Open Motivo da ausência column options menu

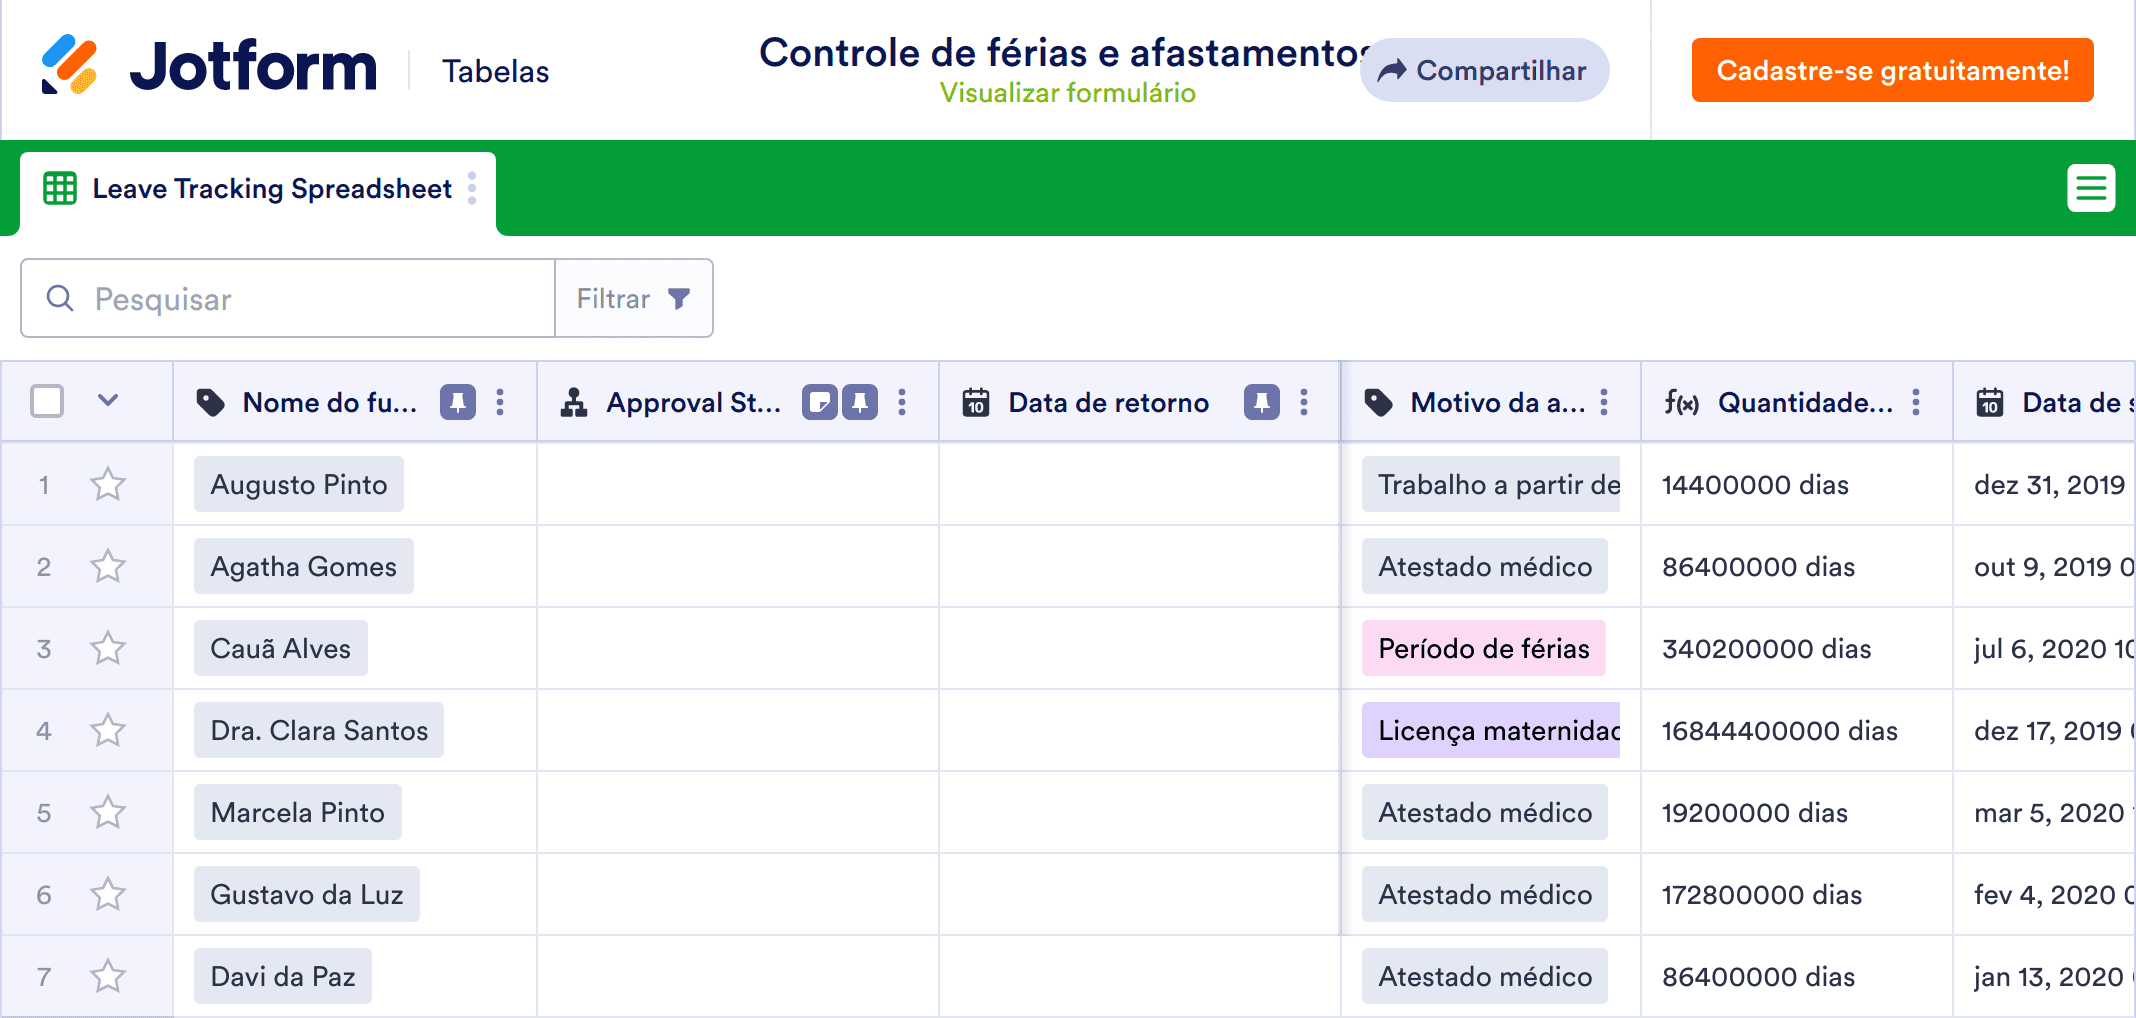tap(1604, 402)
